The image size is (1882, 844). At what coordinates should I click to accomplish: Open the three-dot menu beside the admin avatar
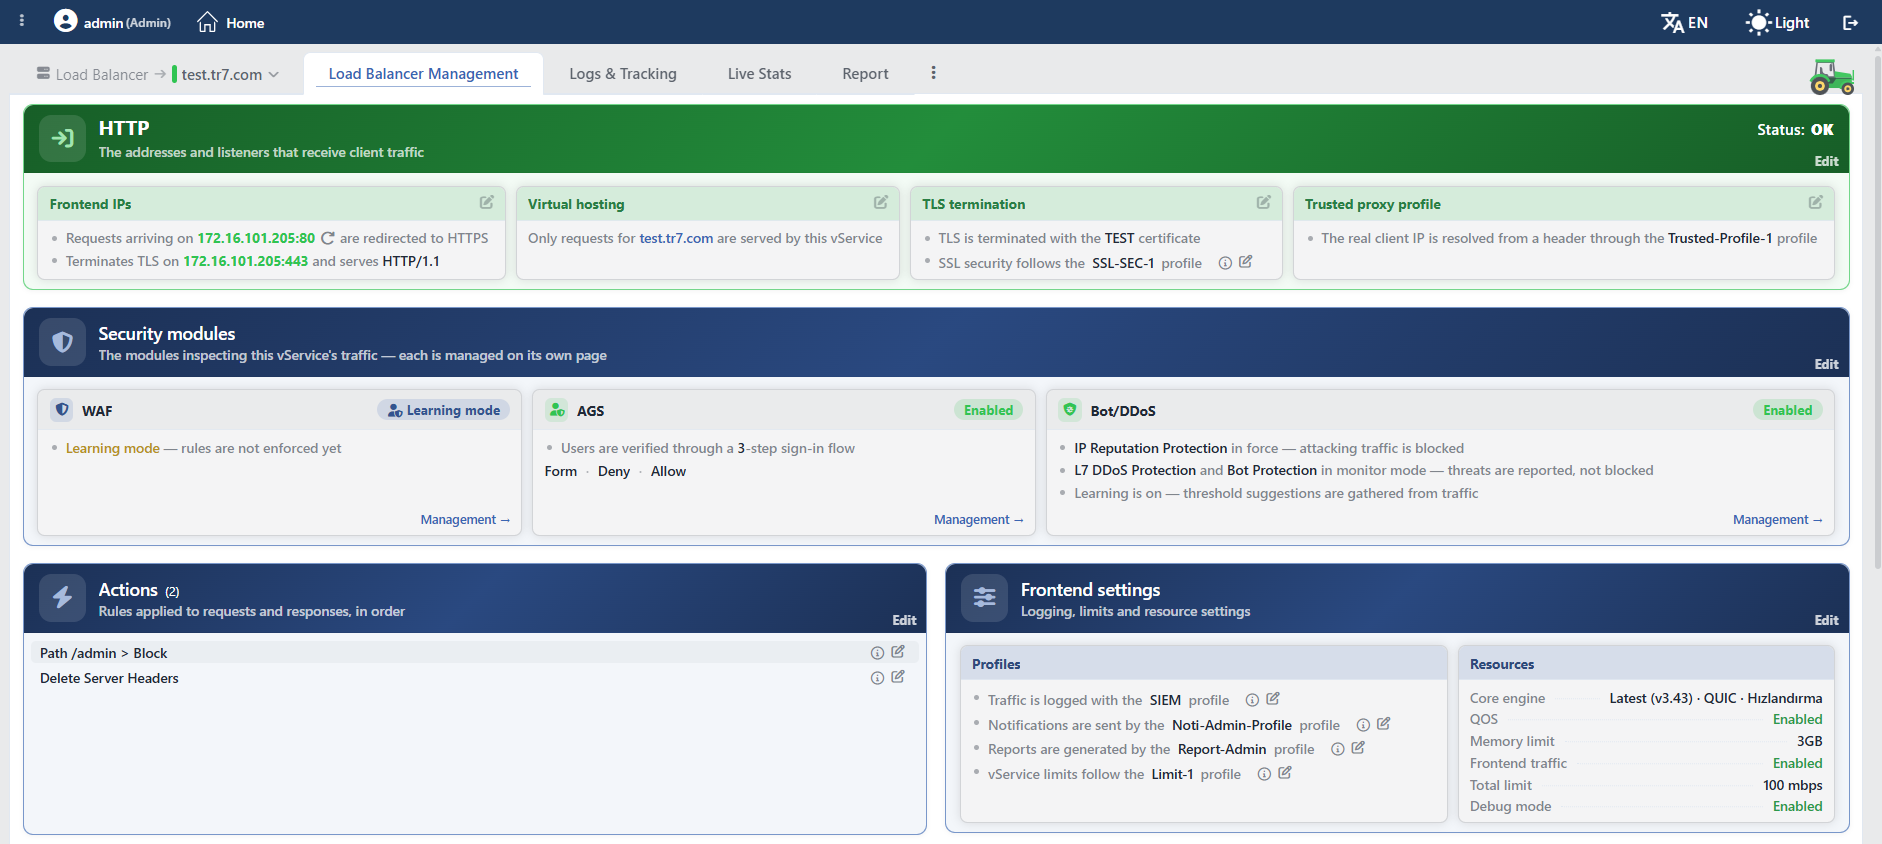coord(22,20)
